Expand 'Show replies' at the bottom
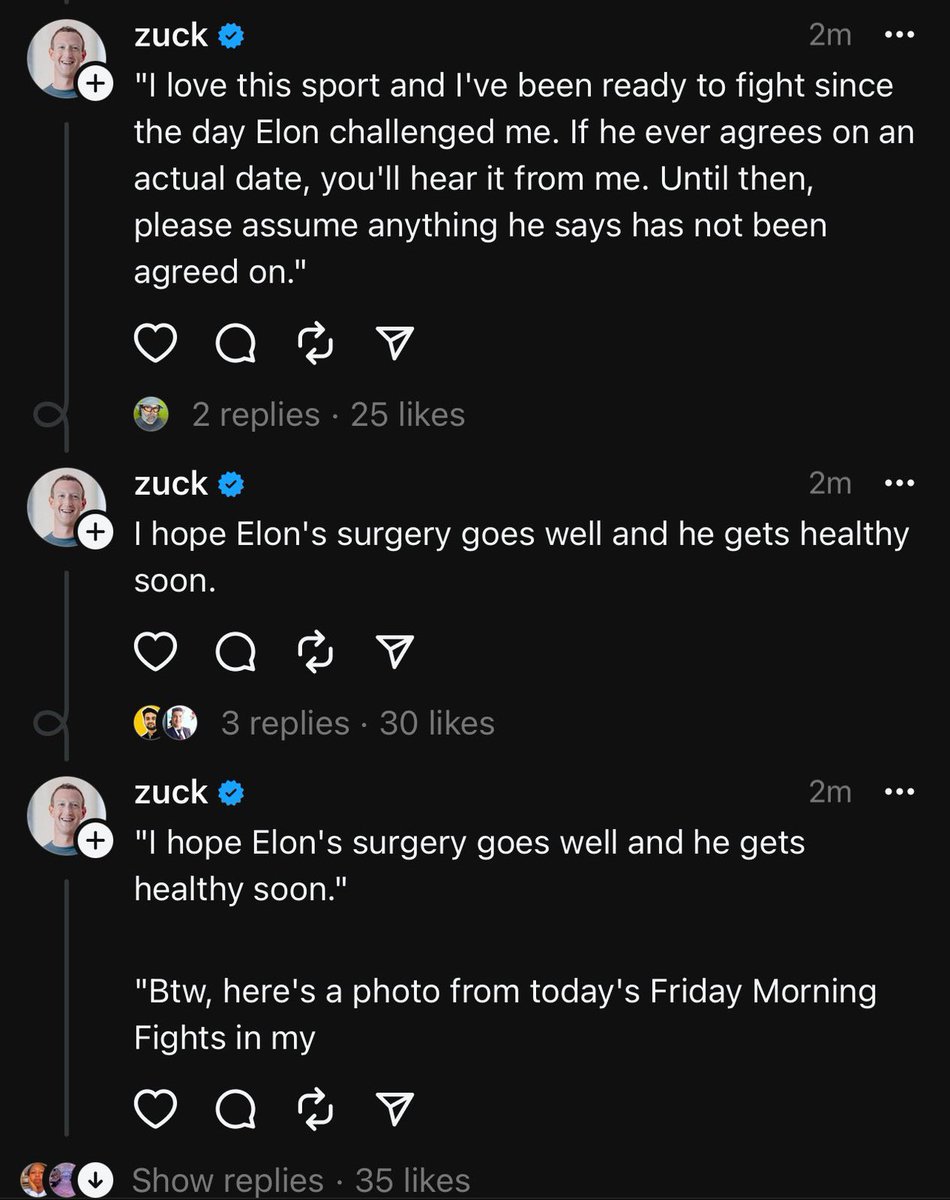950x1200 pixels. [228, 1180]
